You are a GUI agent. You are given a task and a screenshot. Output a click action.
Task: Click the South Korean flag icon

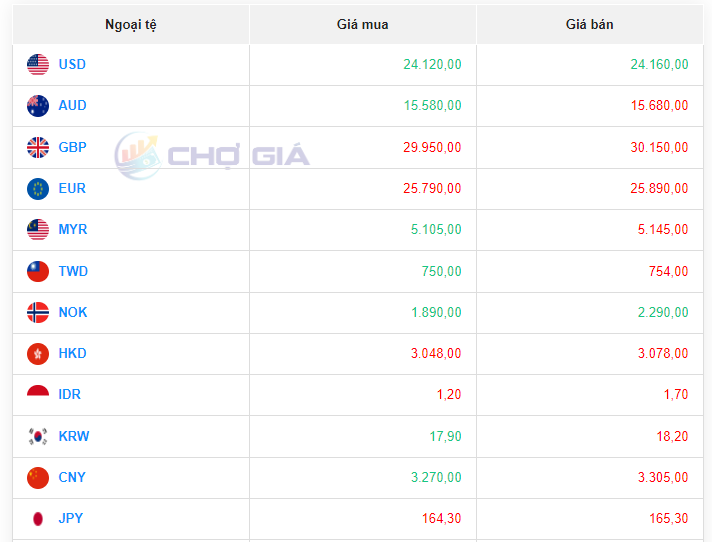(38, 436)
